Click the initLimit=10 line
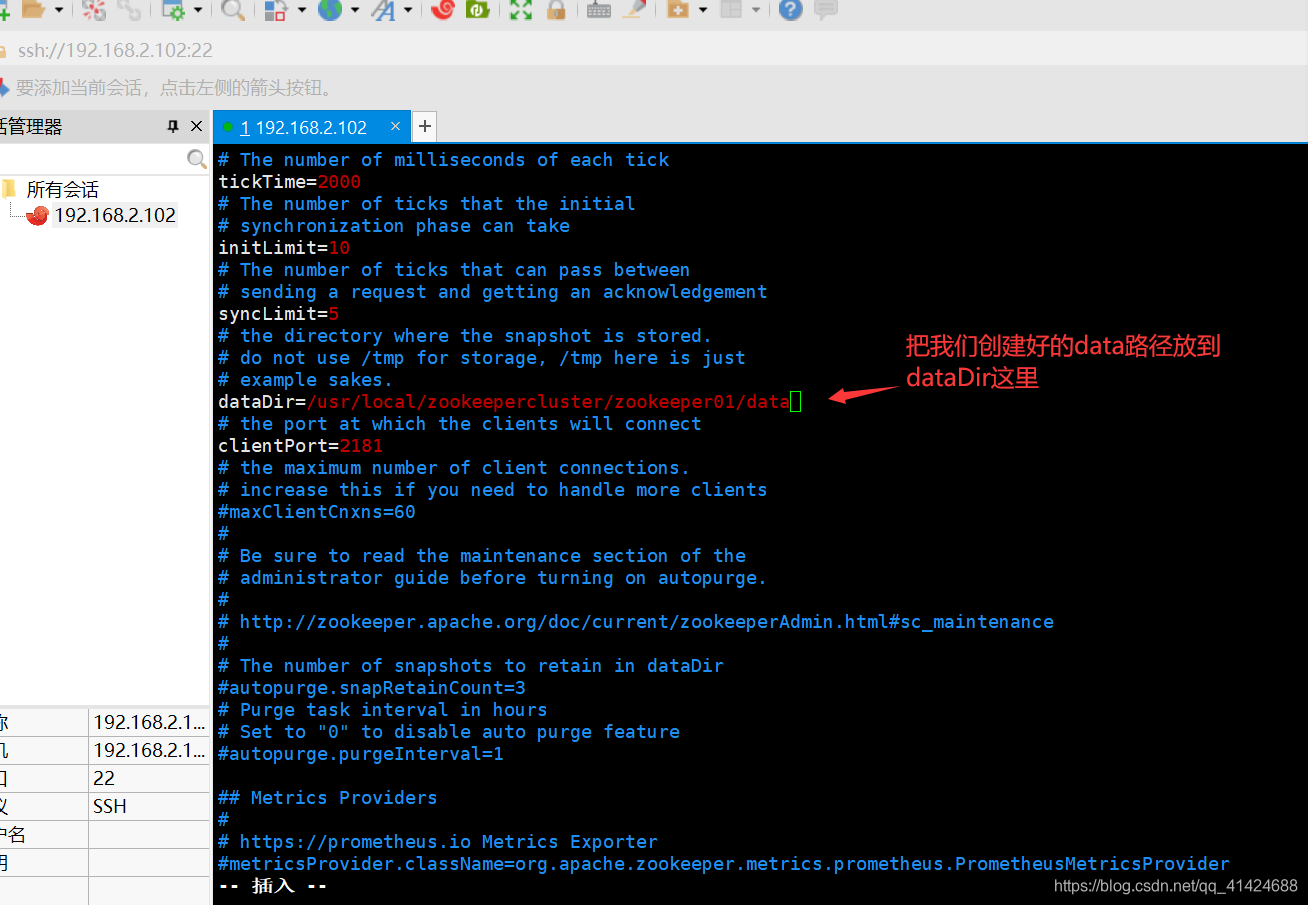Image resolution: width=1308 pixels, height=905 pixels. (x=284, y=248)
